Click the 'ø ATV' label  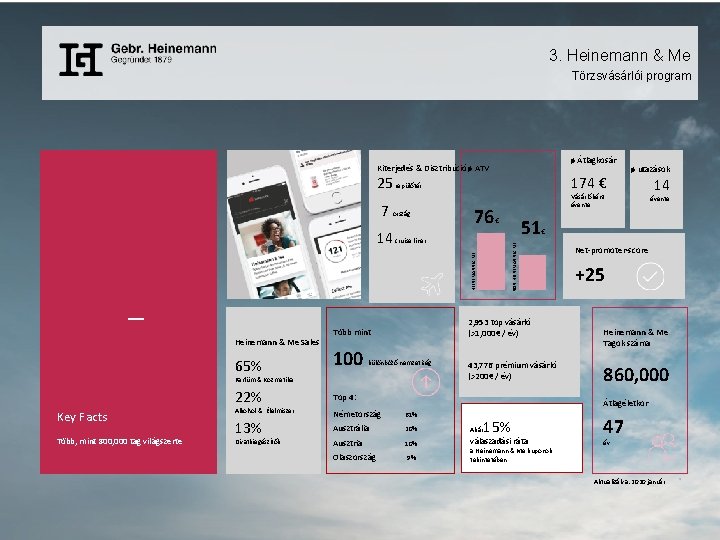(478, 169)
